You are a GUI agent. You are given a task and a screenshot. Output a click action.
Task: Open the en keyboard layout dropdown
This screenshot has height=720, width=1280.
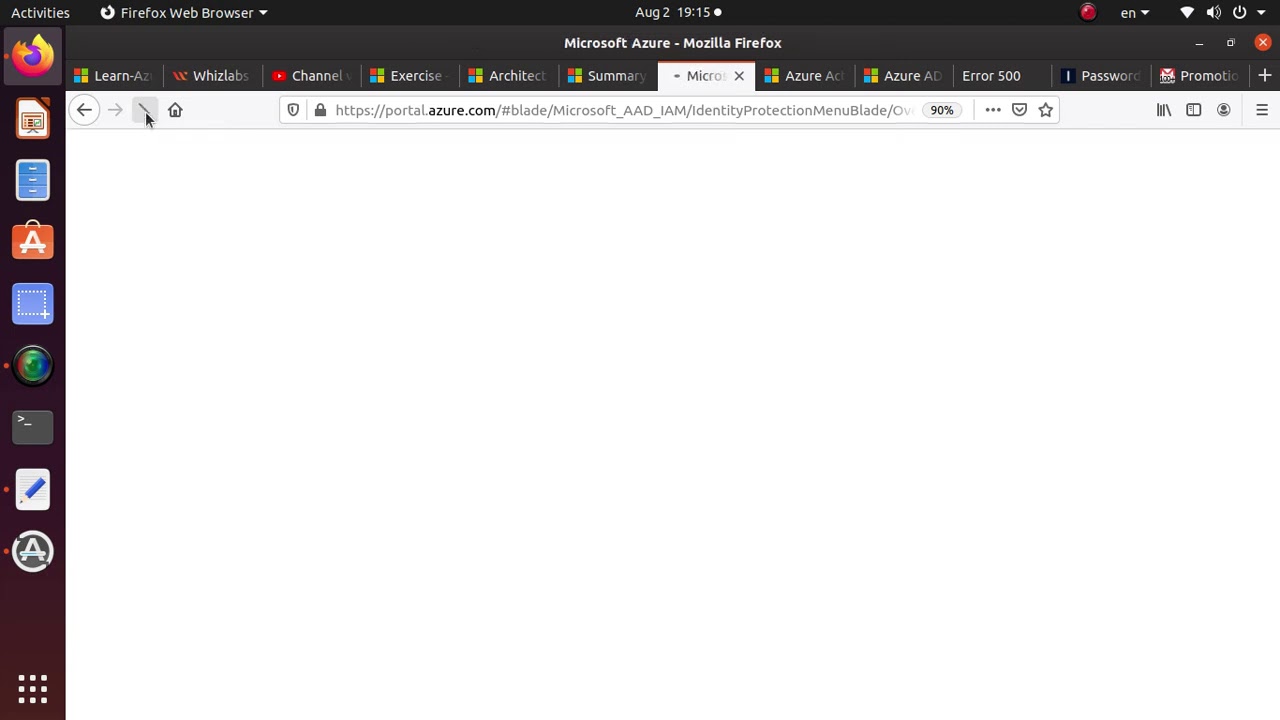(1134, 13)
